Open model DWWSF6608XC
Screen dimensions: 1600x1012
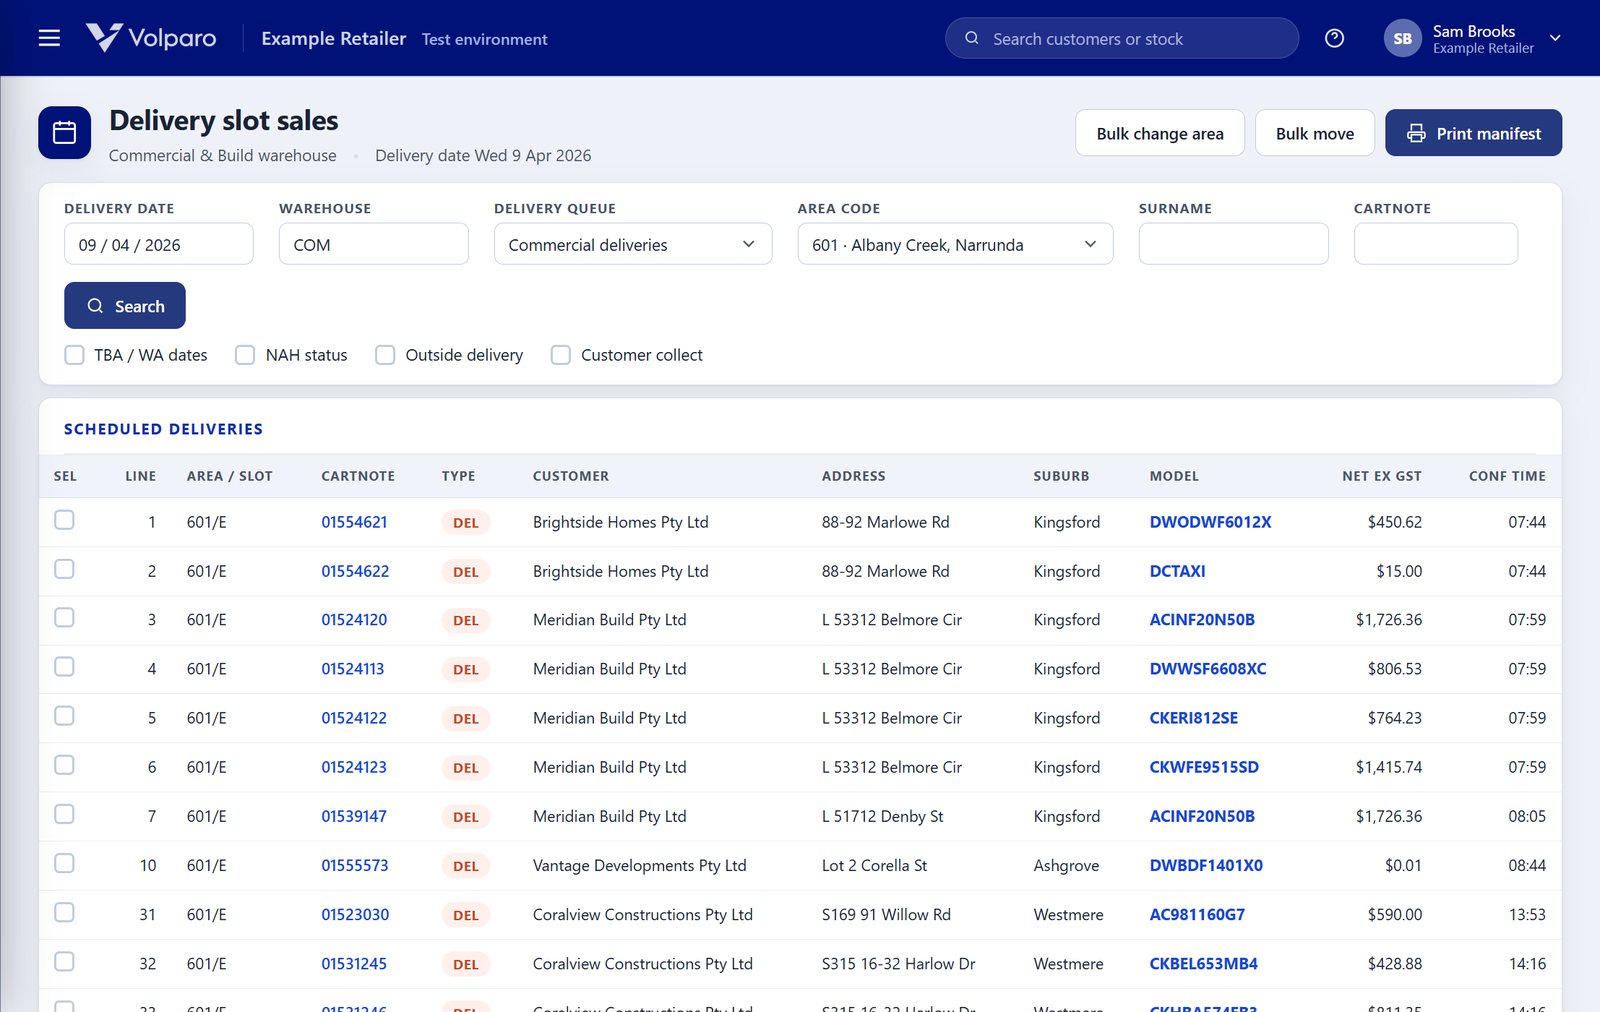(1208, 669)
